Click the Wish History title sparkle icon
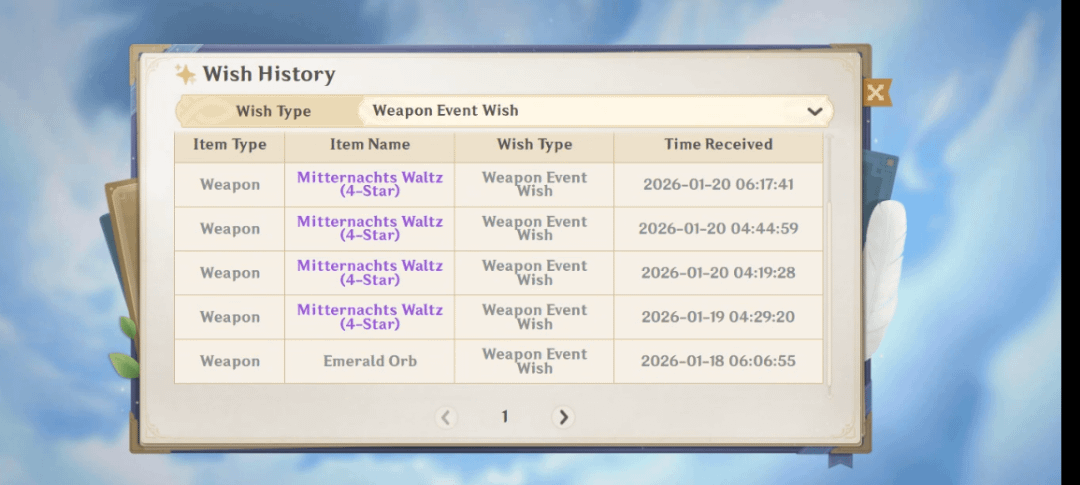 (x=185, y=74)
